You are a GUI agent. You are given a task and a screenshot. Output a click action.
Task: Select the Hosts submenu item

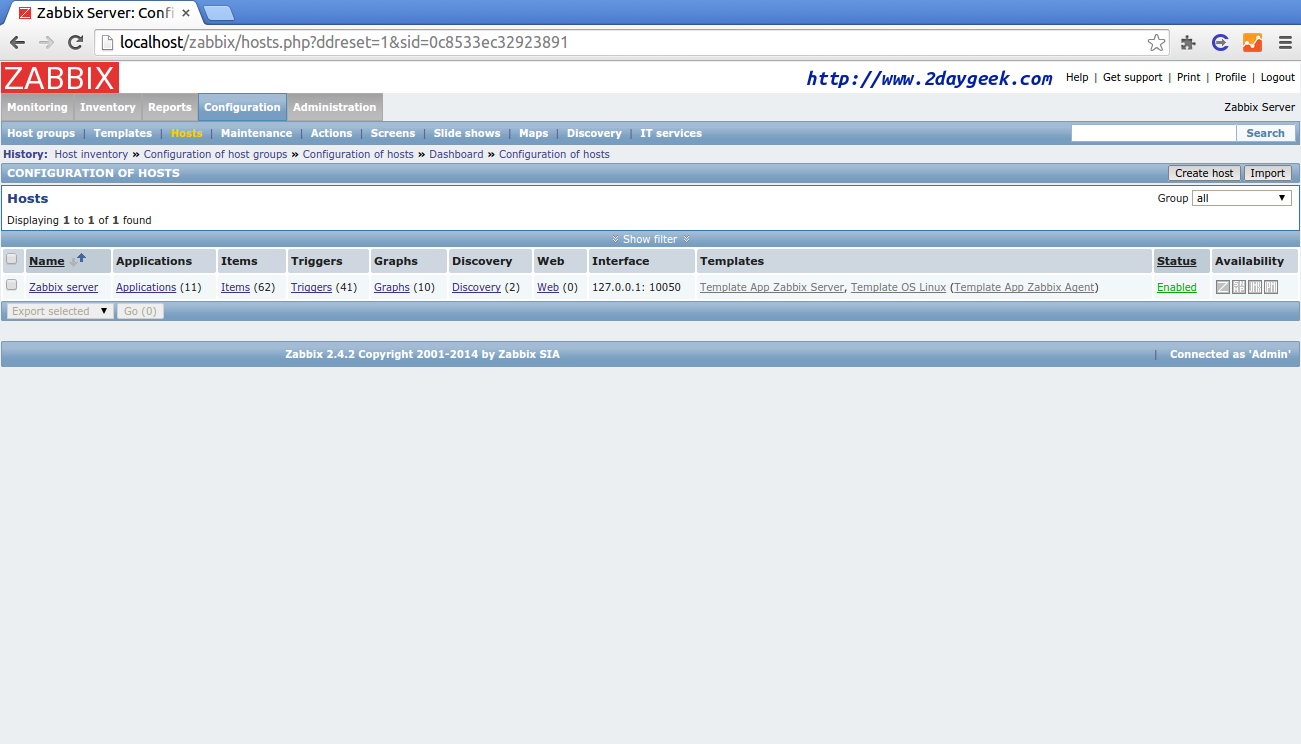click(187, 133)
